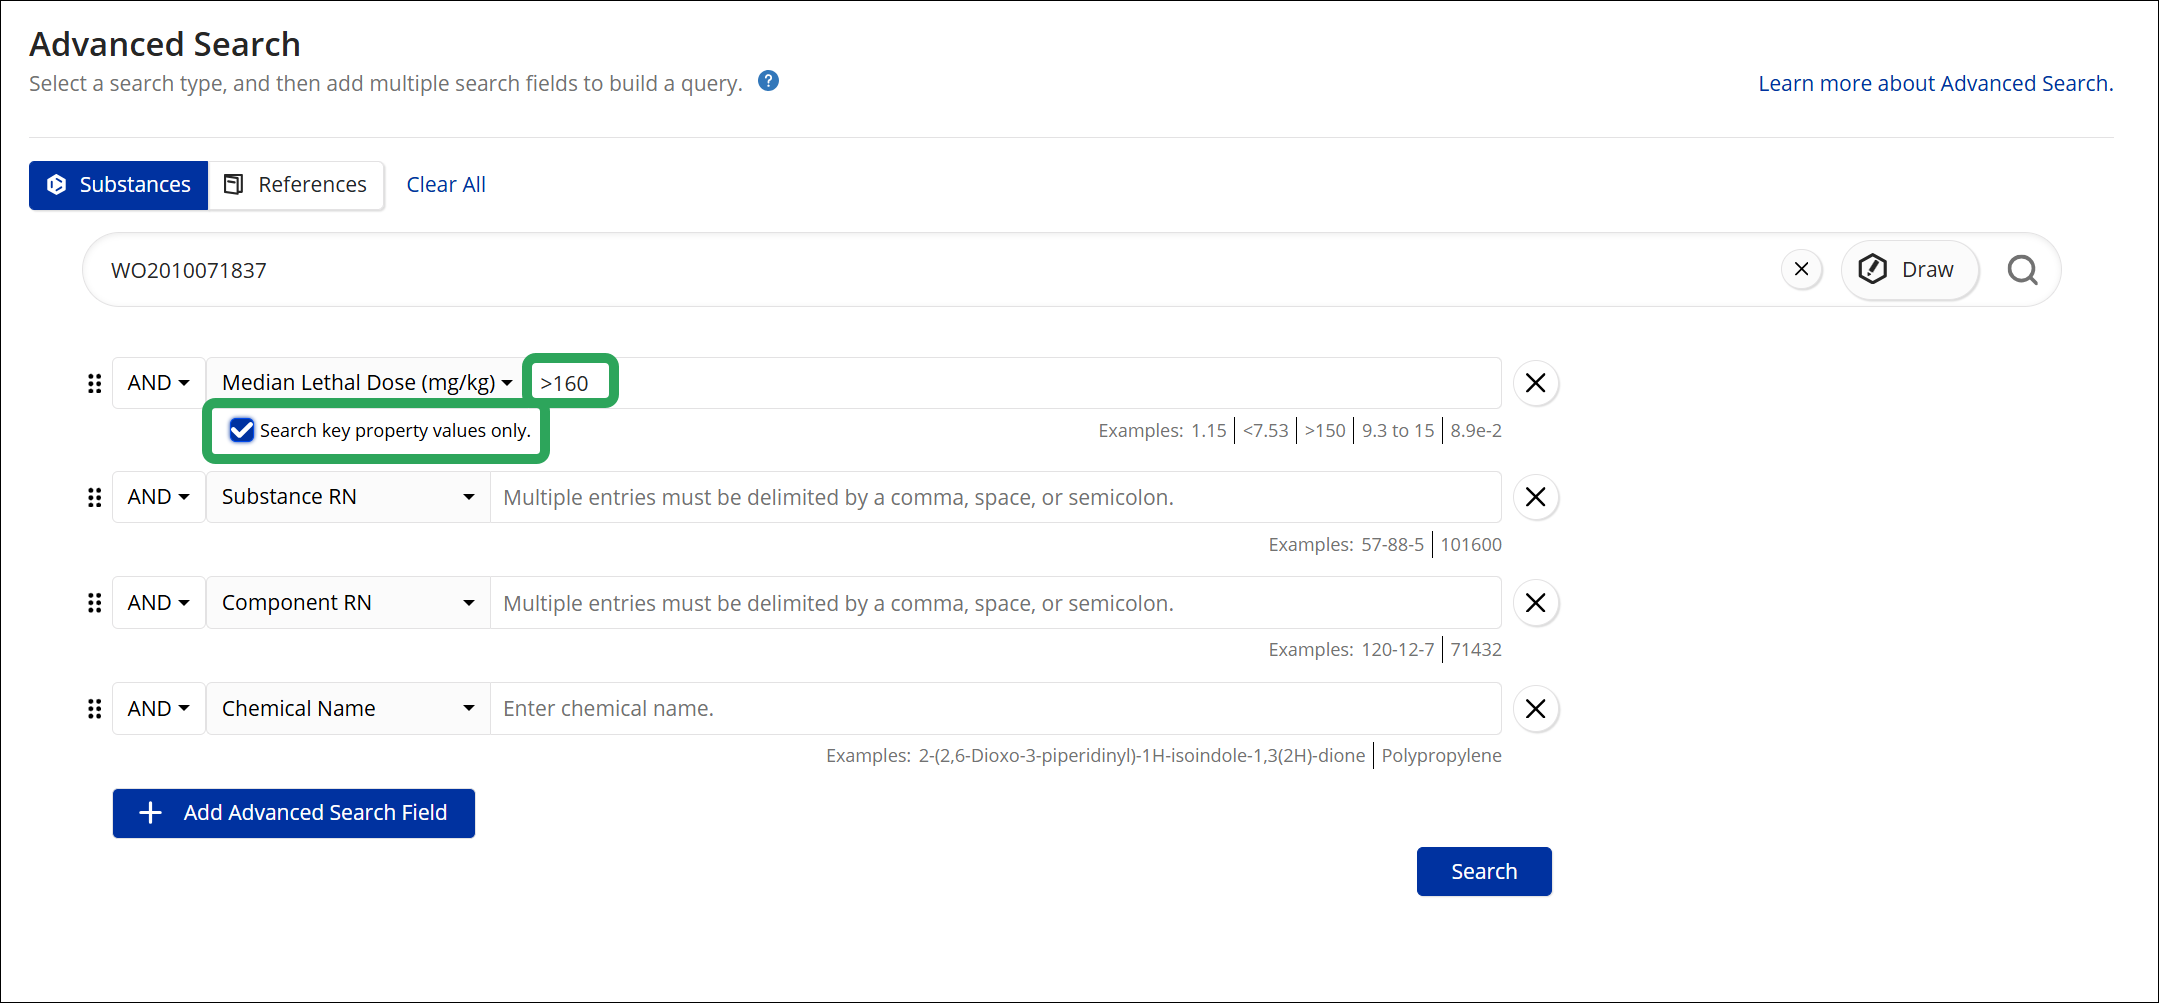
Task: Expand the Substance RN field type dropdown
Action: click(x=348, y=497)
